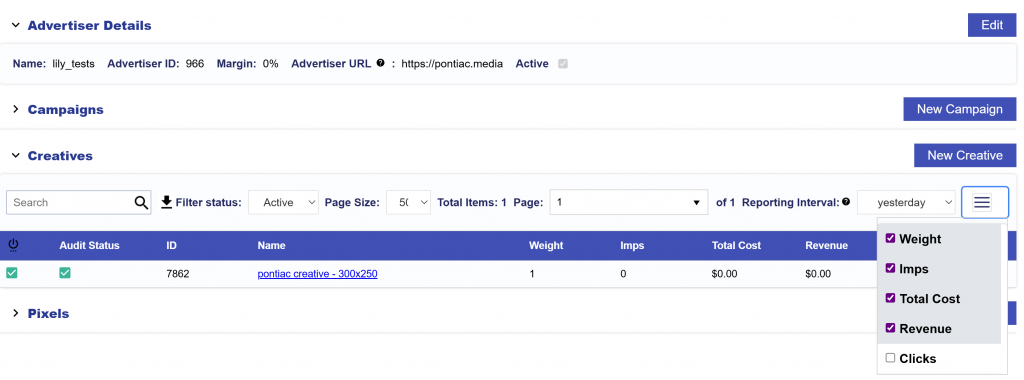Toggle active status checkbox for creative 7862
Screen dimensions: 1024x380
[12, 273]
